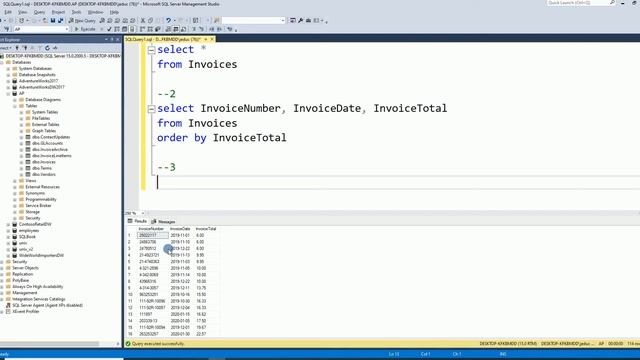Expand the dbo.Invoices table node

(21, 162)
